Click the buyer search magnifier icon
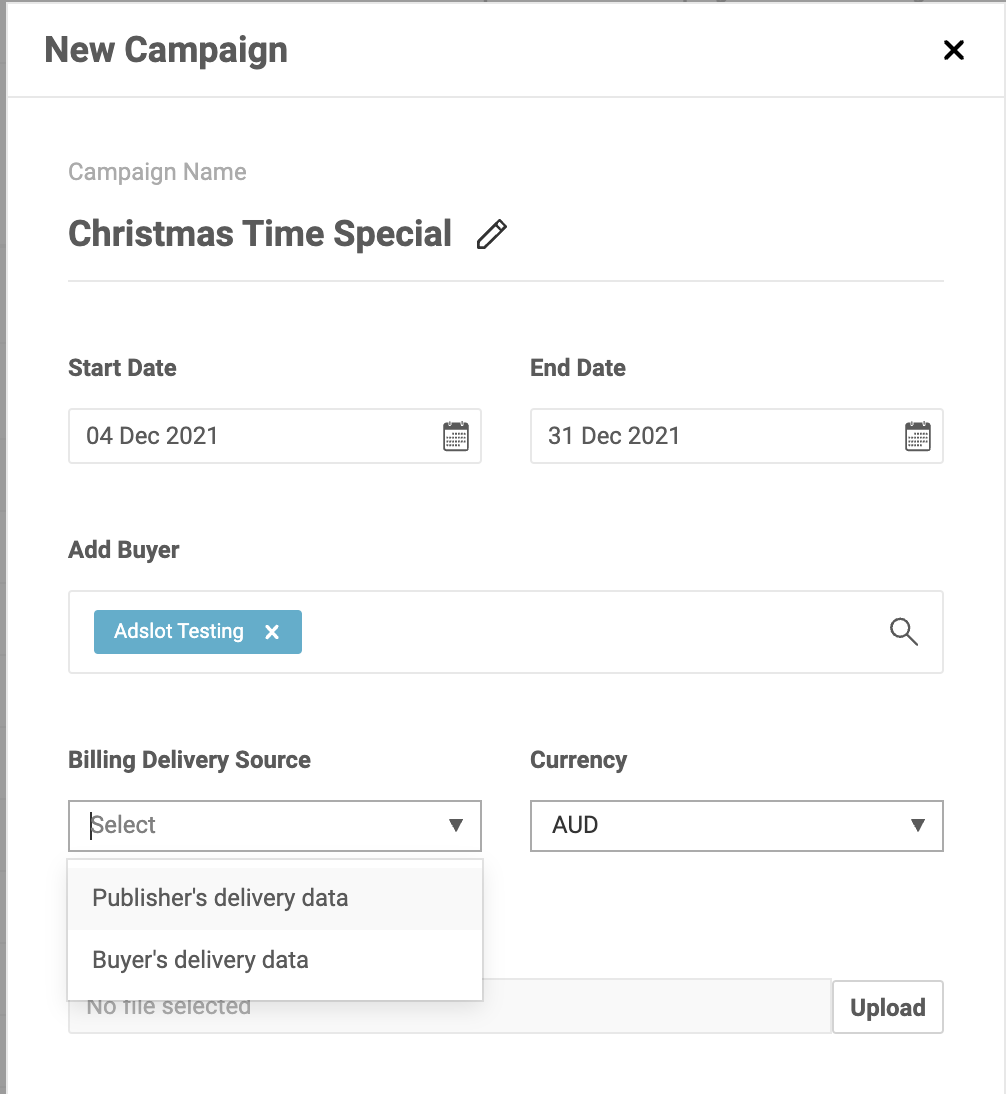 pyautogui.click(x=903, y=631)
